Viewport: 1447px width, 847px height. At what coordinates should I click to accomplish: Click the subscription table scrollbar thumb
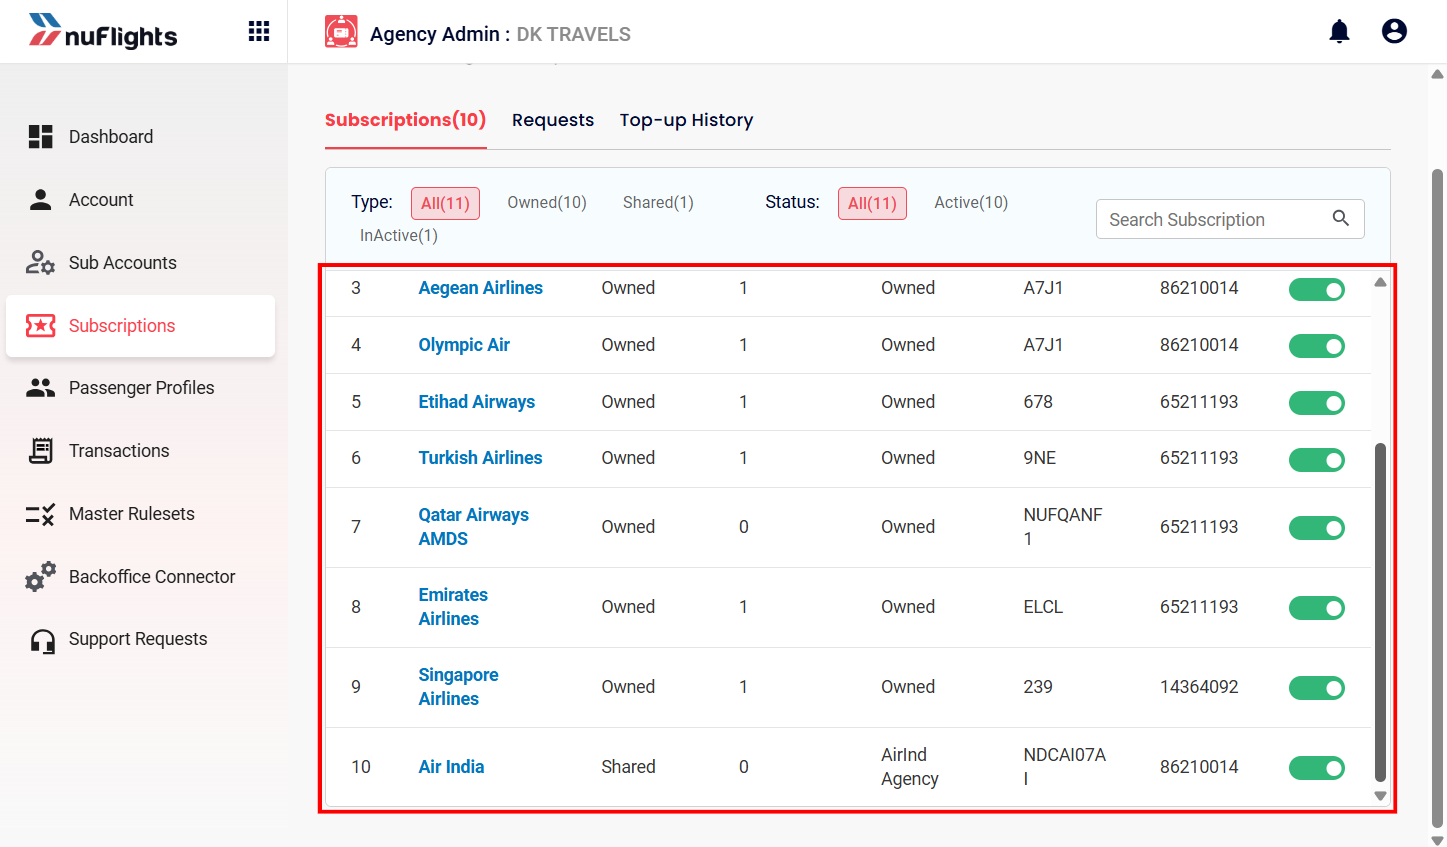(x=1380, y=612)
